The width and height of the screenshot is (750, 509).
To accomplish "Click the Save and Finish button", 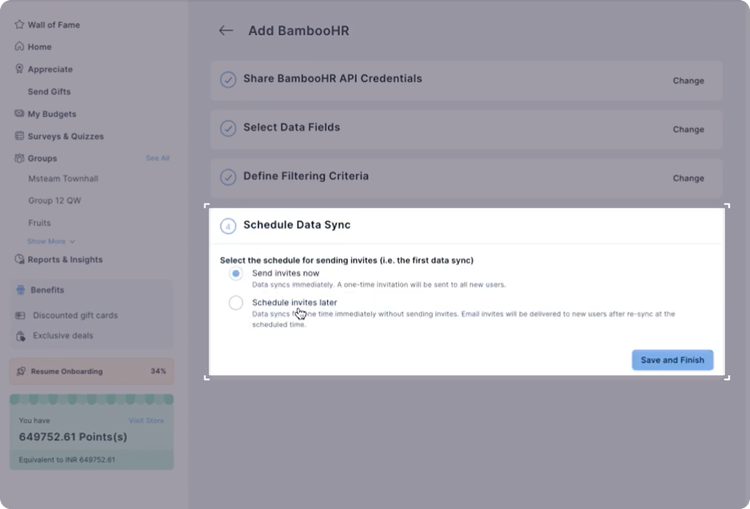I will click(x=673, y=360).
